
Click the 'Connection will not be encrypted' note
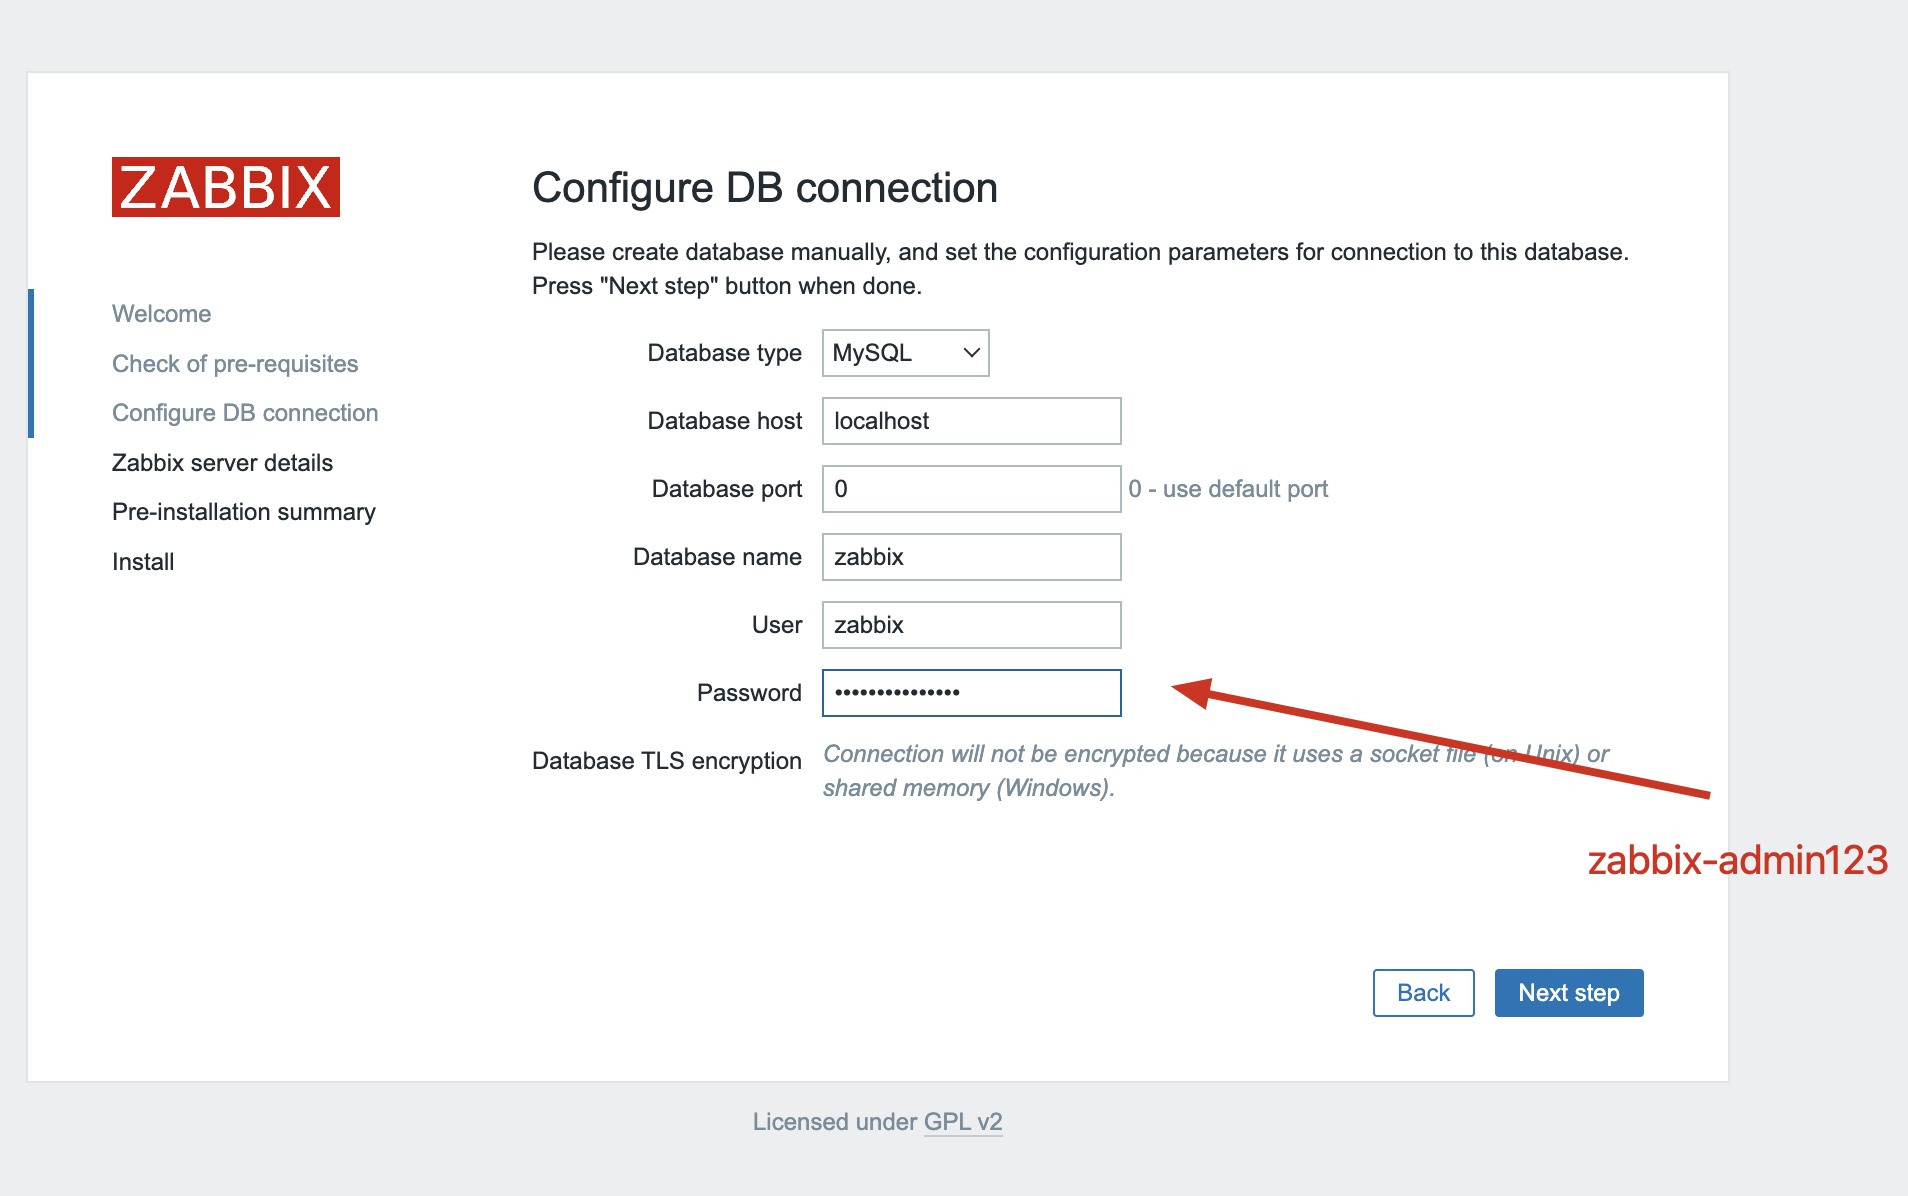pos(1216,771)
